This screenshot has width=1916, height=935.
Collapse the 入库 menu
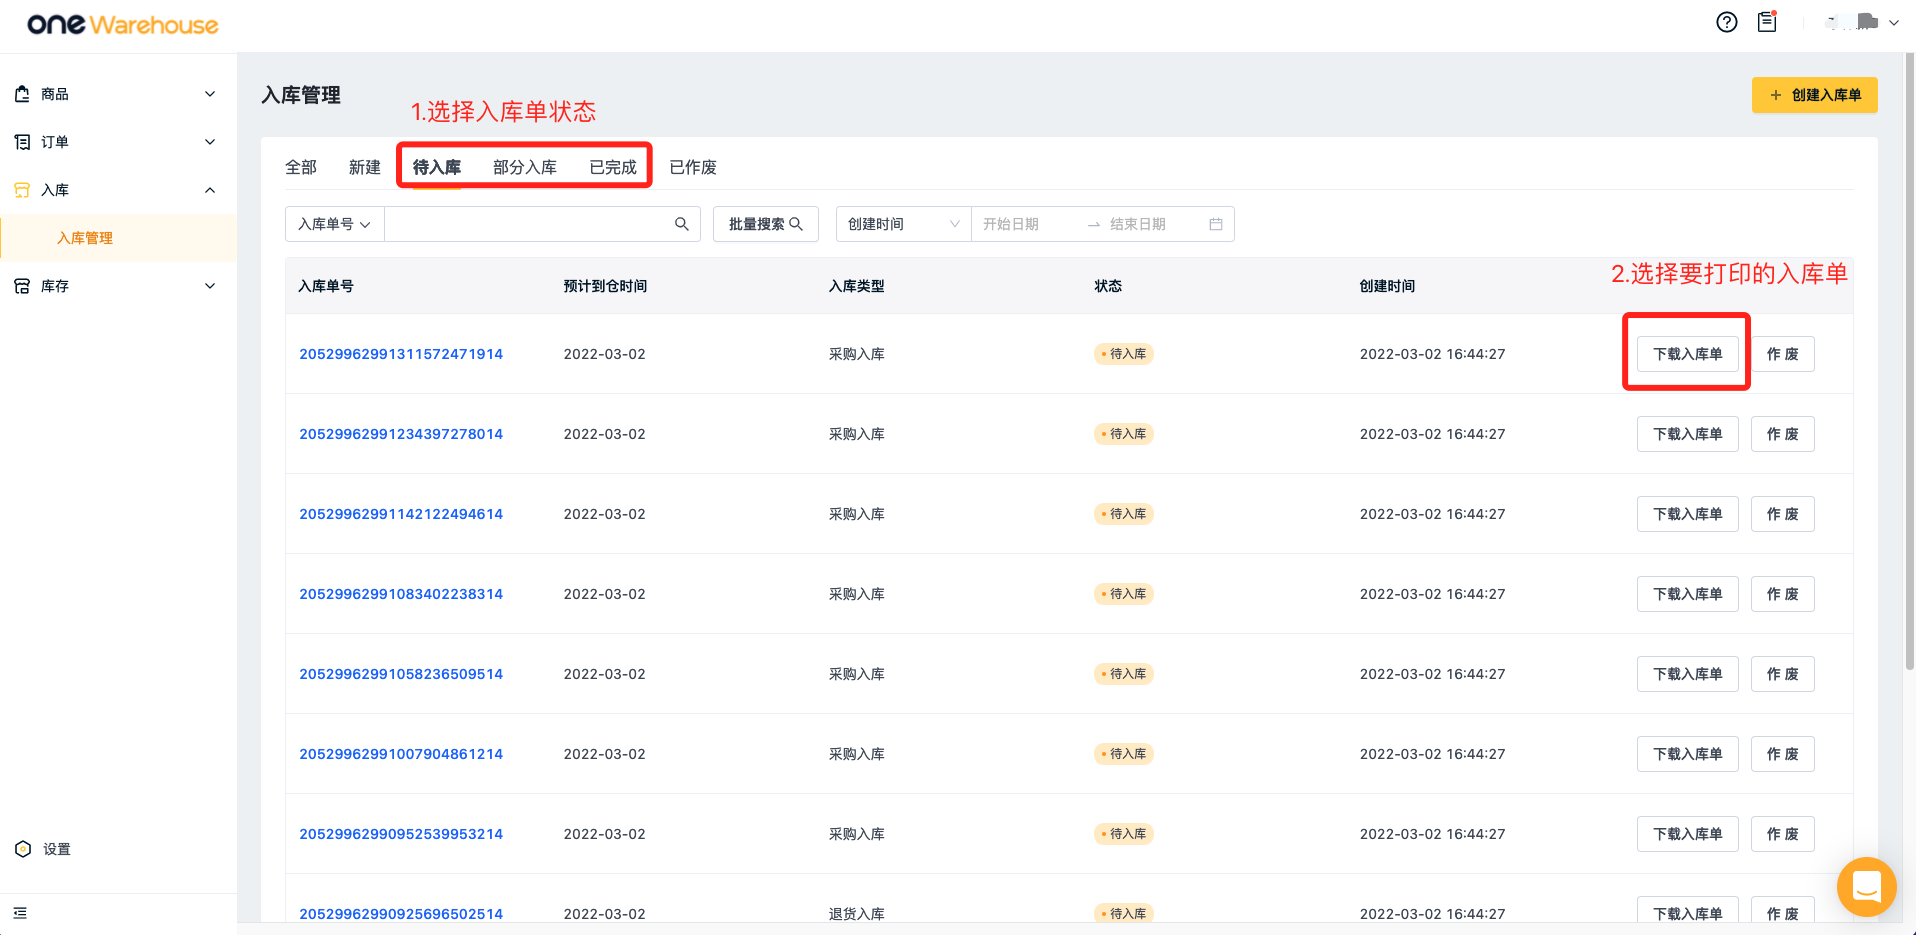(x=210, y=190)
